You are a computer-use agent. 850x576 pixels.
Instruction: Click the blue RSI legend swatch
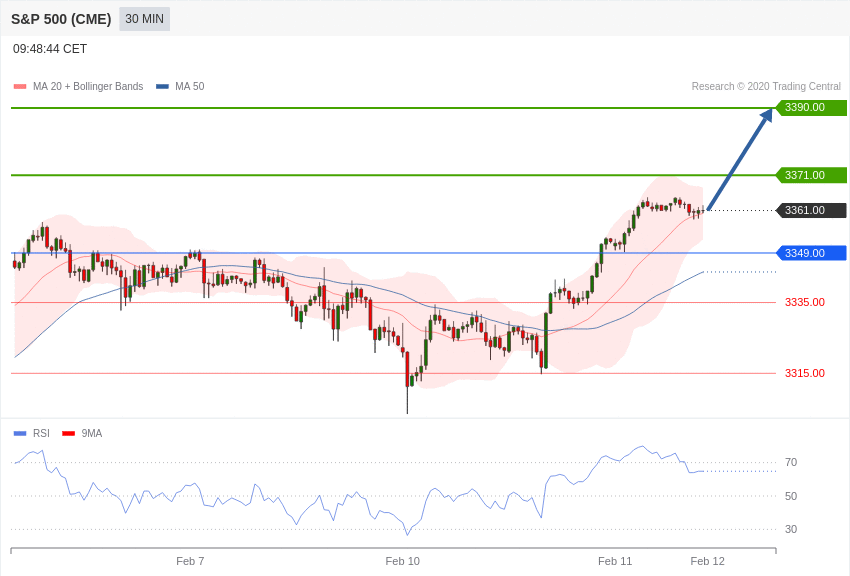[20, 433]
